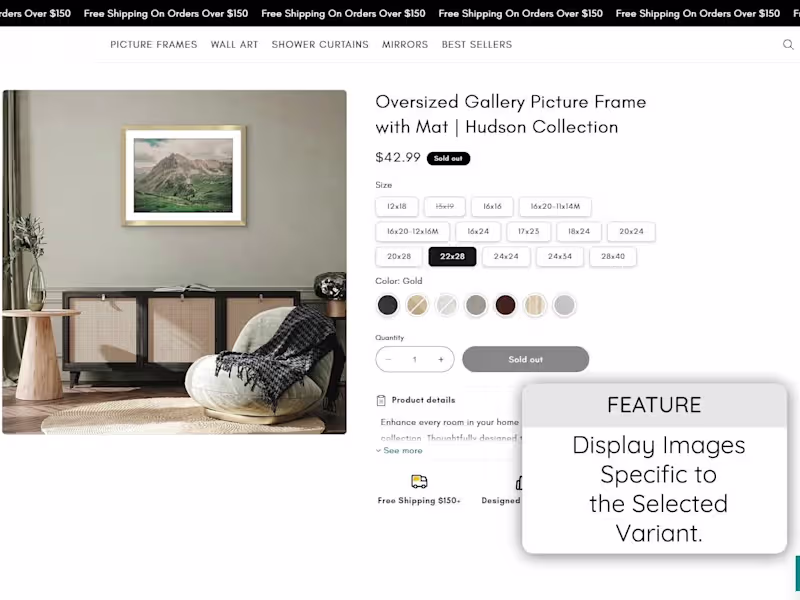Click the grey Sold out button
The width and height of the screenshot is (800, 600).
(x=526, y=359)
